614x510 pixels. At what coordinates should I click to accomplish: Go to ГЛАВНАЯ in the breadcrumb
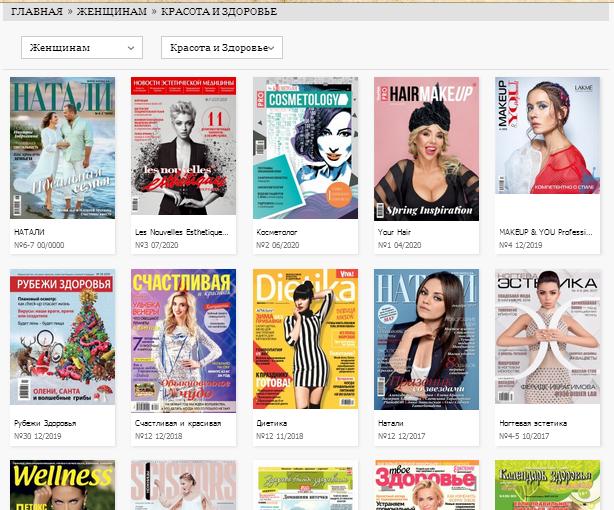coord(42,11)
